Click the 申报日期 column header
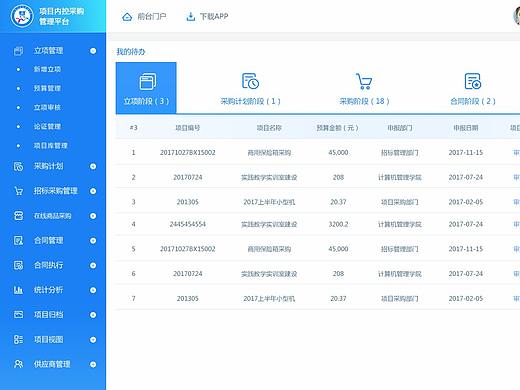This screenshot has width=520, height=390. pos(466,128)
